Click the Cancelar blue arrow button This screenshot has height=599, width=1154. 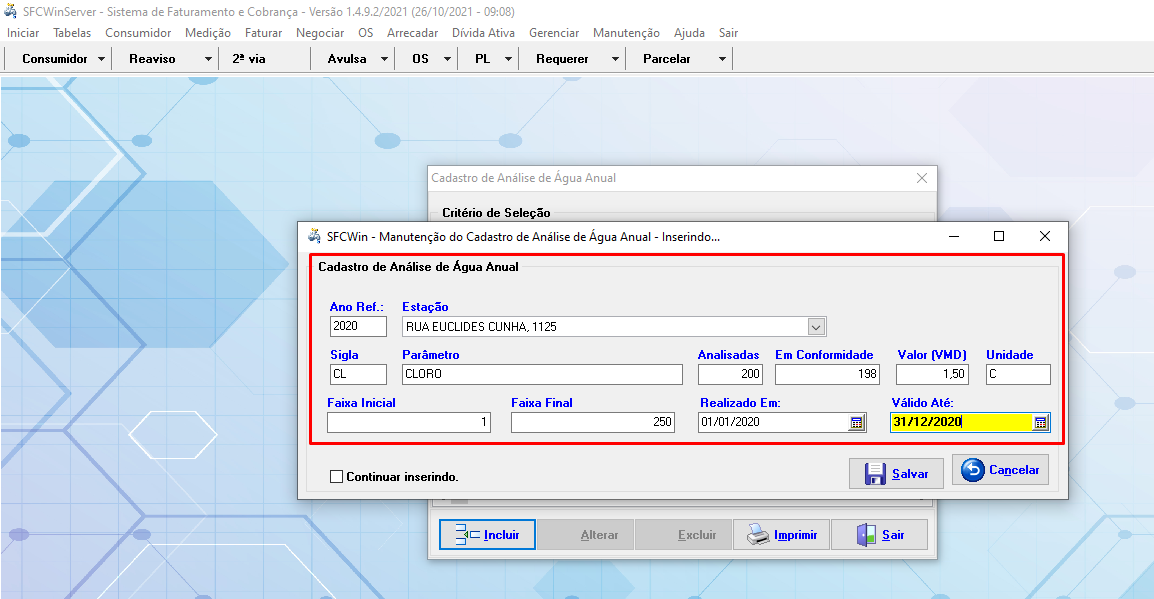[x=1000, y=470]
